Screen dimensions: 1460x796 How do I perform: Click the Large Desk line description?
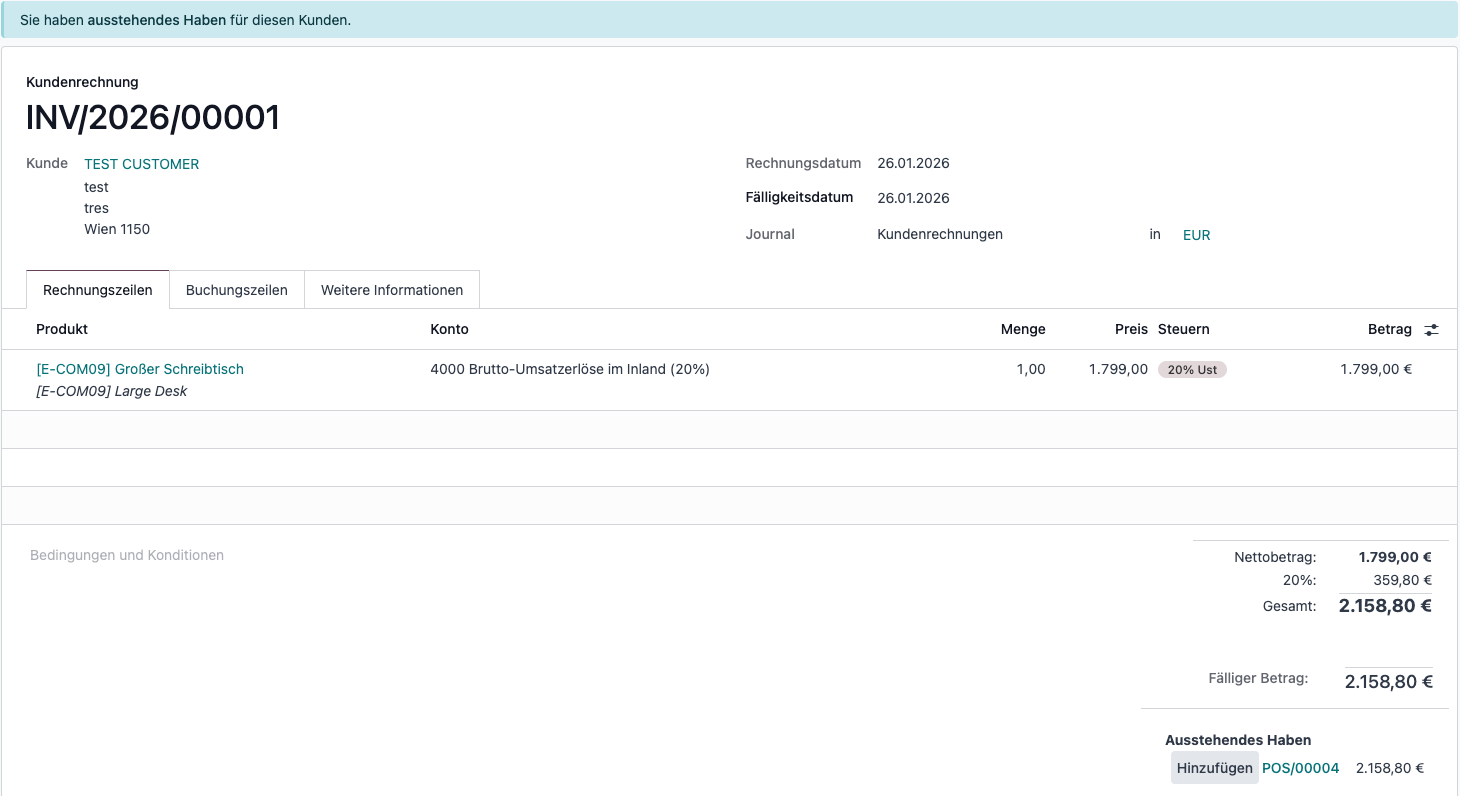112,391
